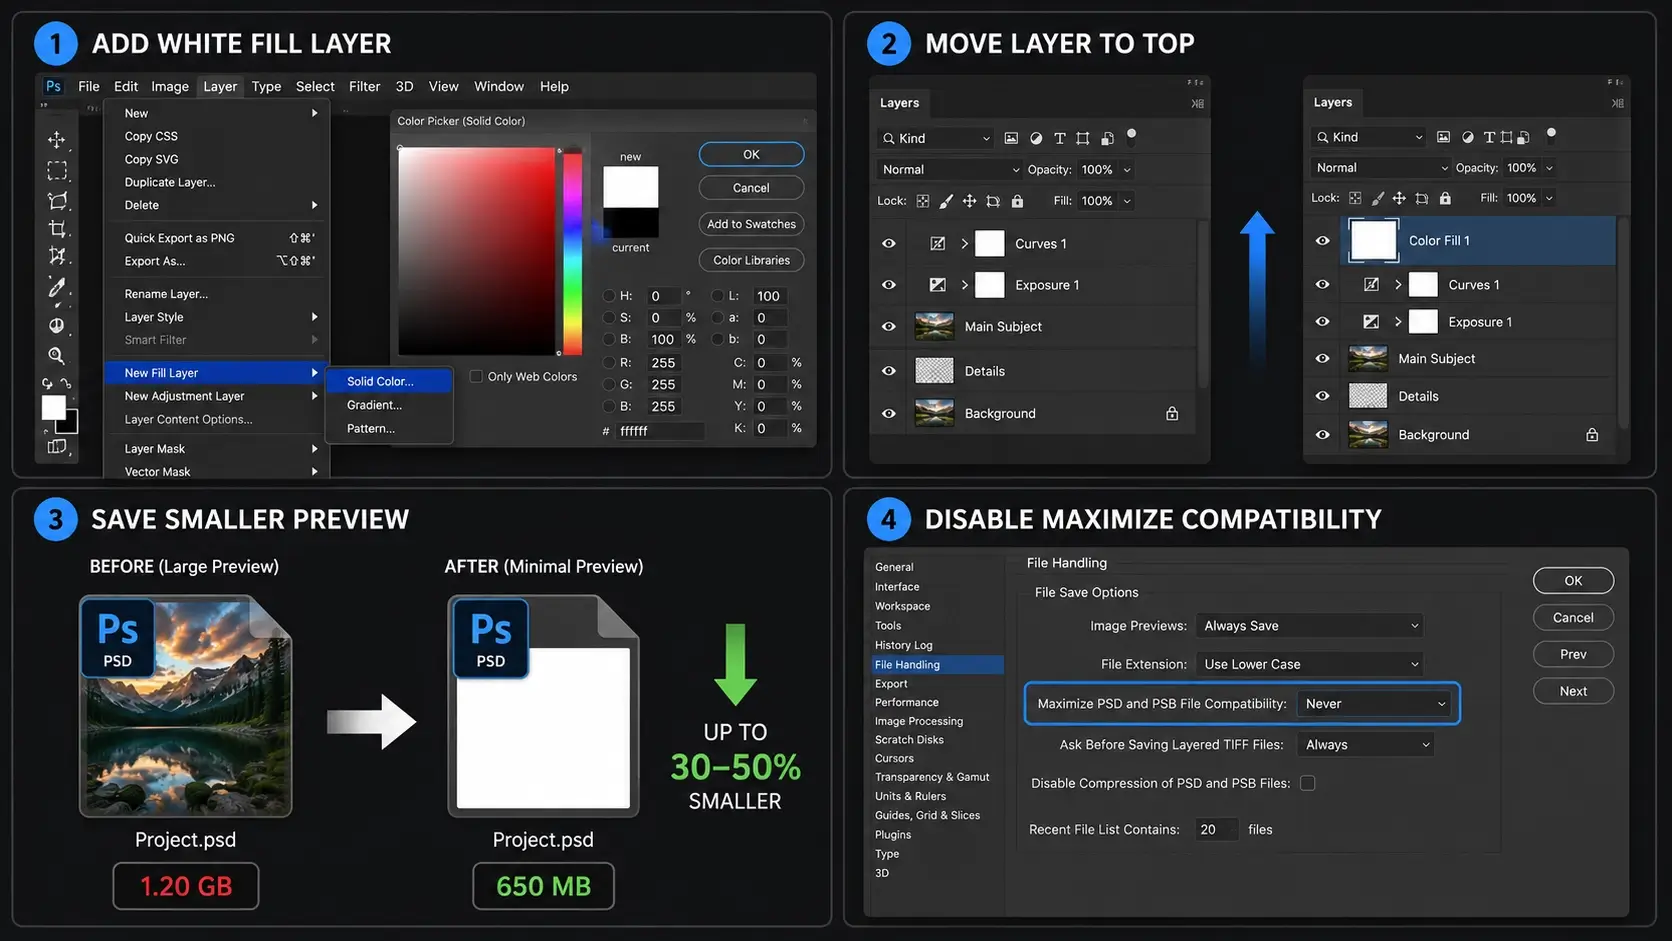The image size is (1672, 941).
Task: Hide Background layer in left Layers panel
Action: (889, 413)
